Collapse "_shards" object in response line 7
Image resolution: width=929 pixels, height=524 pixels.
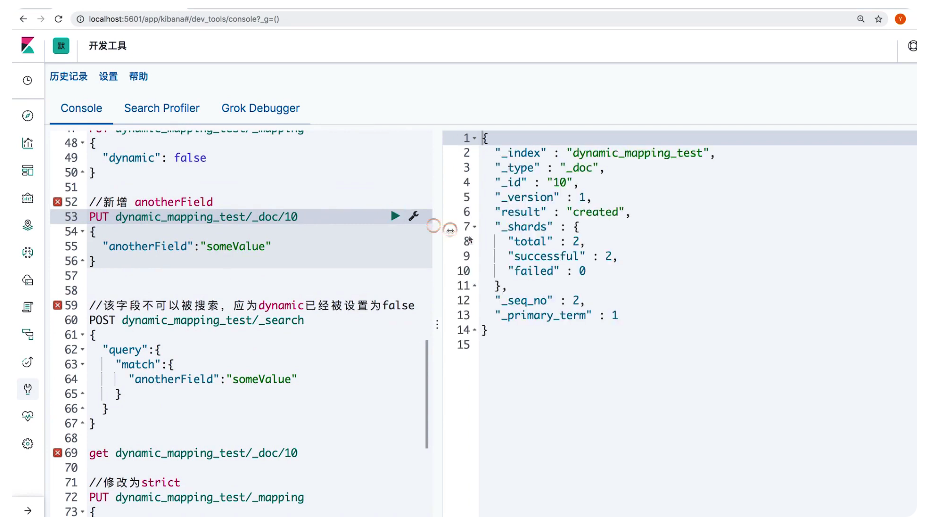474,227
